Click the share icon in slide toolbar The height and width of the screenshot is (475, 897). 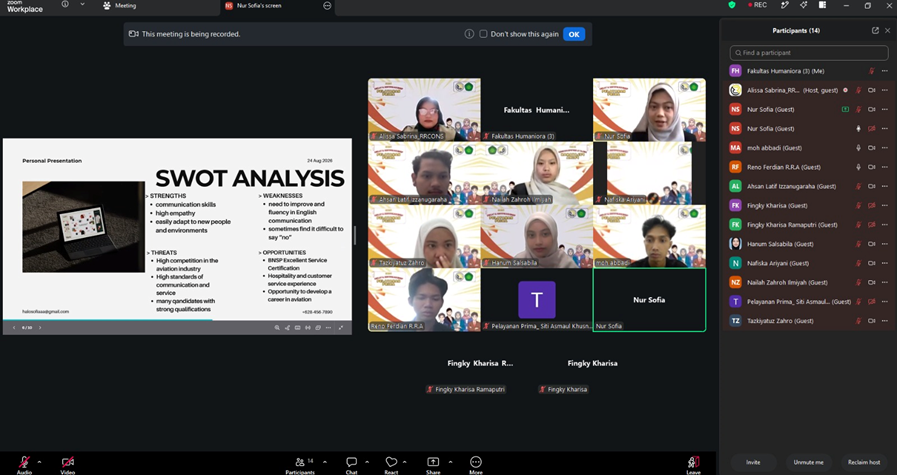(x=287, y=328)
